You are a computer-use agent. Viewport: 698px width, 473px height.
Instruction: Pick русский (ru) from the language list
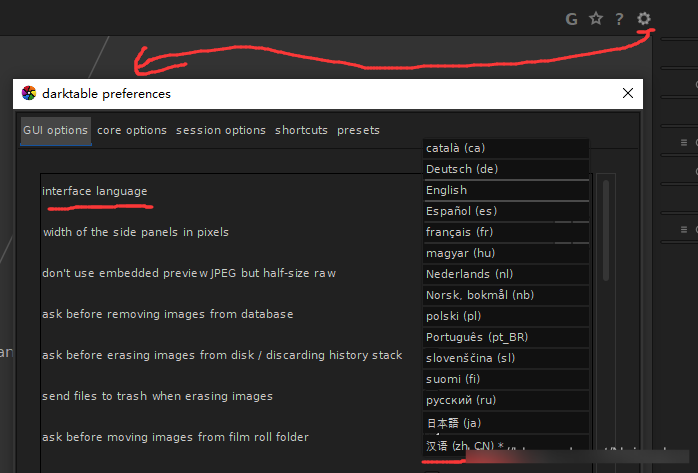pos(506,400)
